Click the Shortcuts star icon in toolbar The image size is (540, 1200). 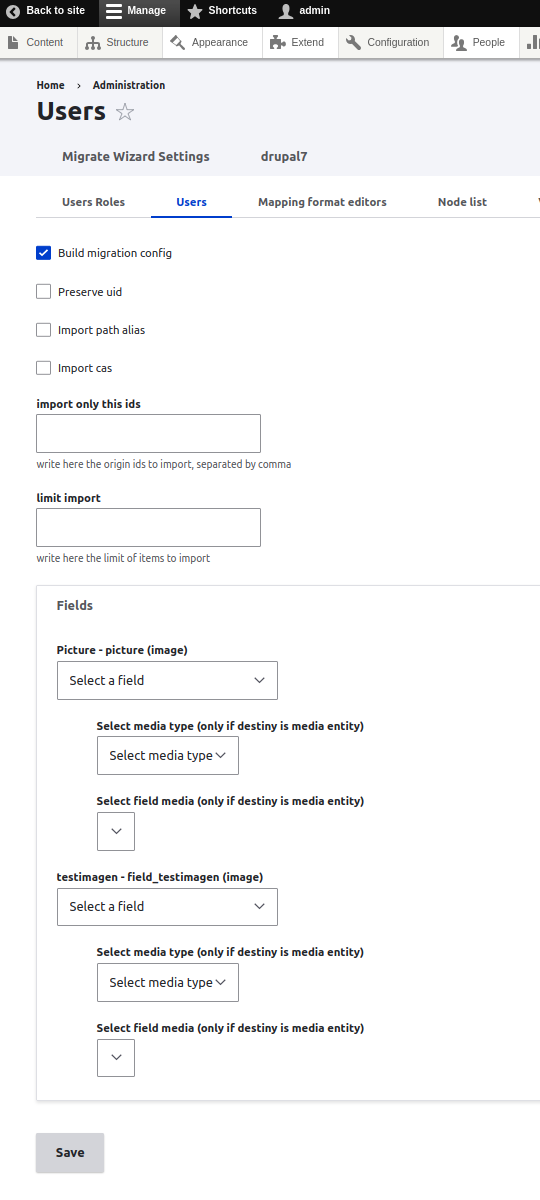tap(195, 11)
